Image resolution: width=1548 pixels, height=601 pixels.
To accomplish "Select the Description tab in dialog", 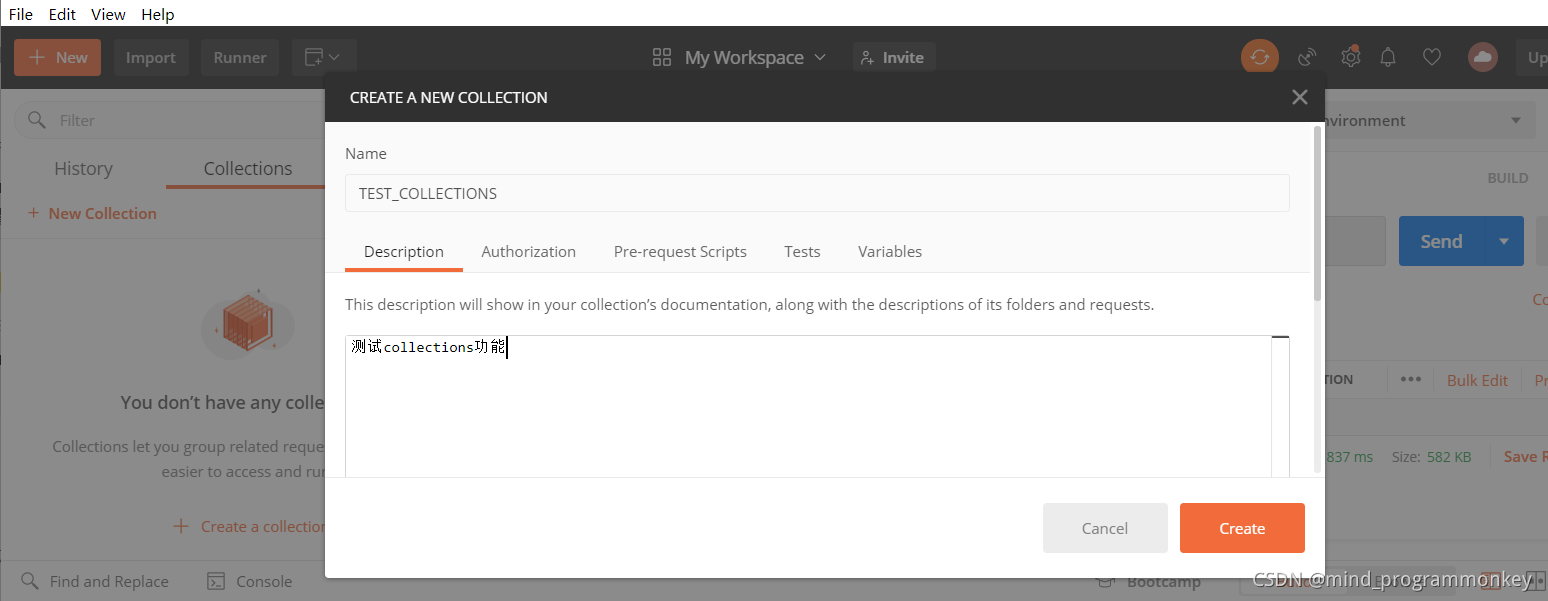I will [404, 252].
